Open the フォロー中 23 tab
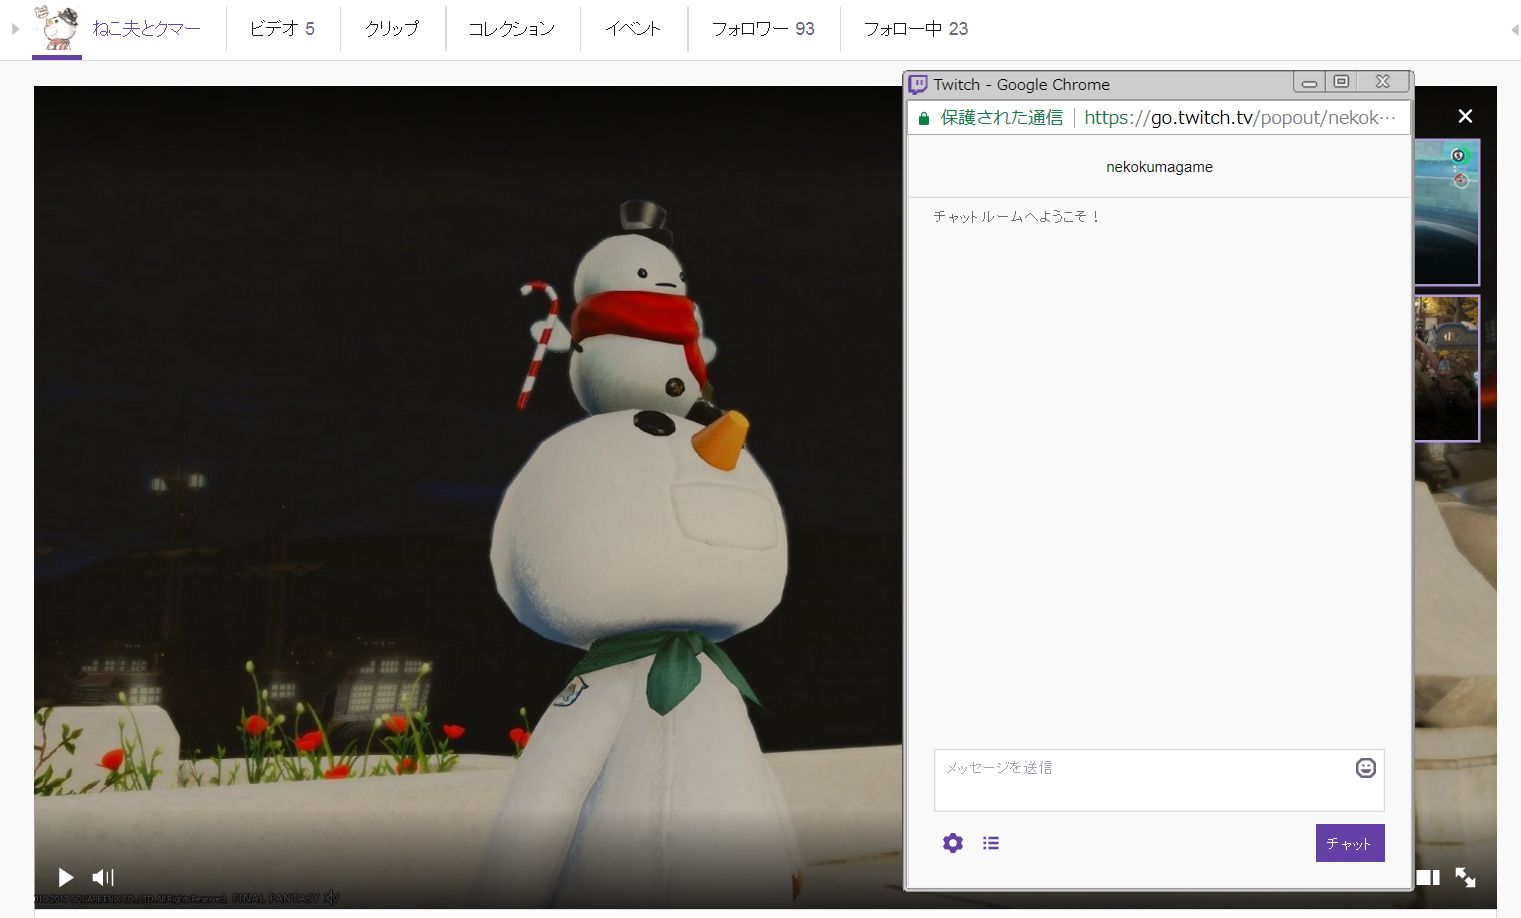Image resolution: width=1521 pixels, height=918 pixels. click(916, 29)
